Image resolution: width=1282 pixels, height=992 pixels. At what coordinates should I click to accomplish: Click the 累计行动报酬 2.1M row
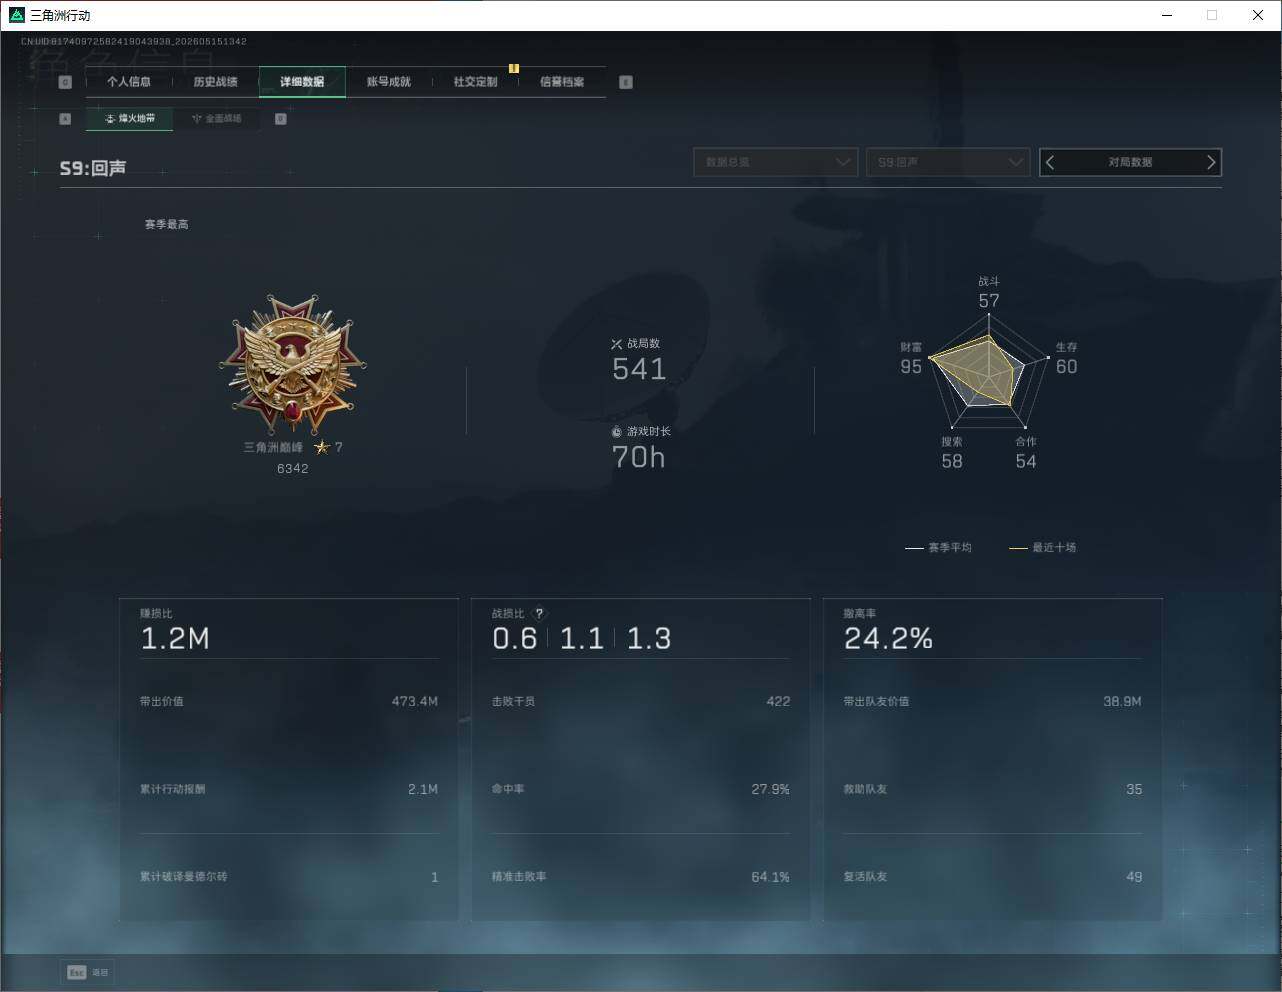point(289,790)
